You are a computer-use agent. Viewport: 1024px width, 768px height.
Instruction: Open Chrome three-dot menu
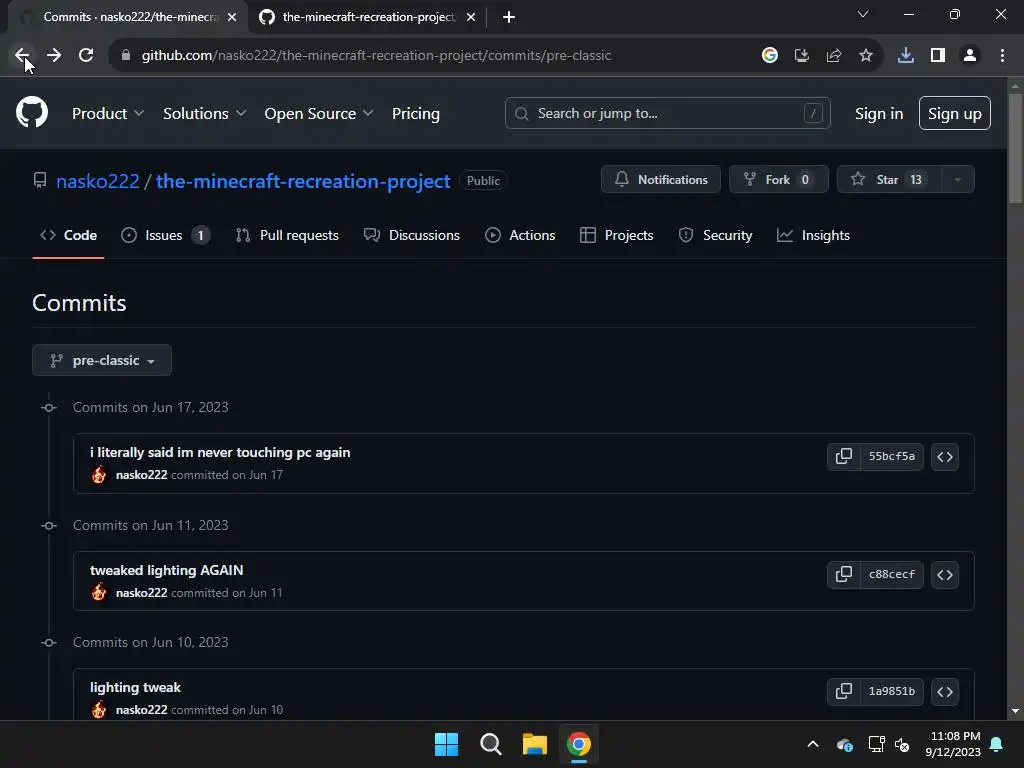tap(1002, 56)
